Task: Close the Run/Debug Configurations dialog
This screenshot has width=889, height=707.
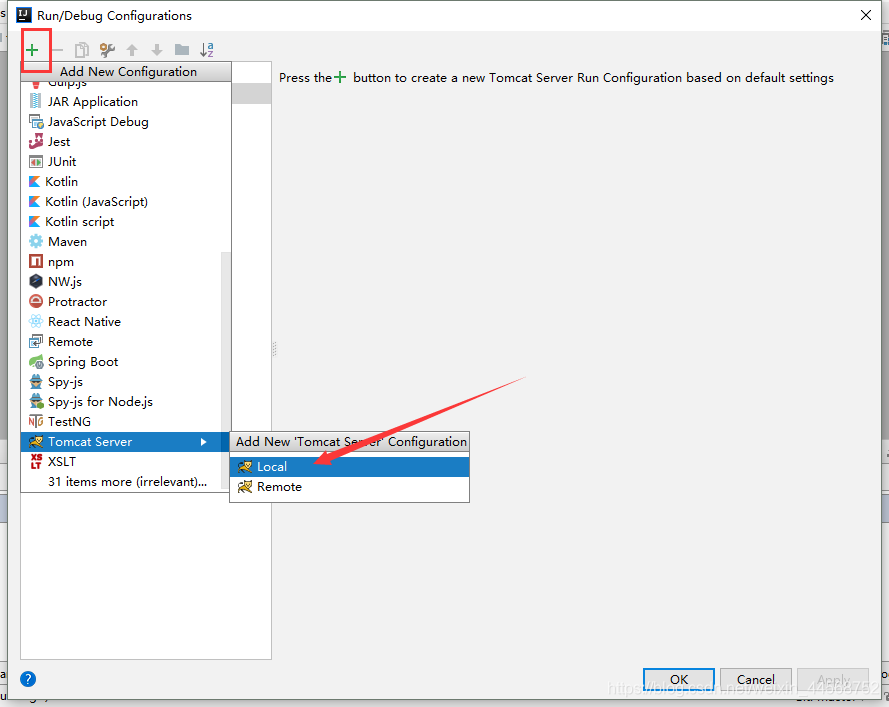Action: pos(866,15)
